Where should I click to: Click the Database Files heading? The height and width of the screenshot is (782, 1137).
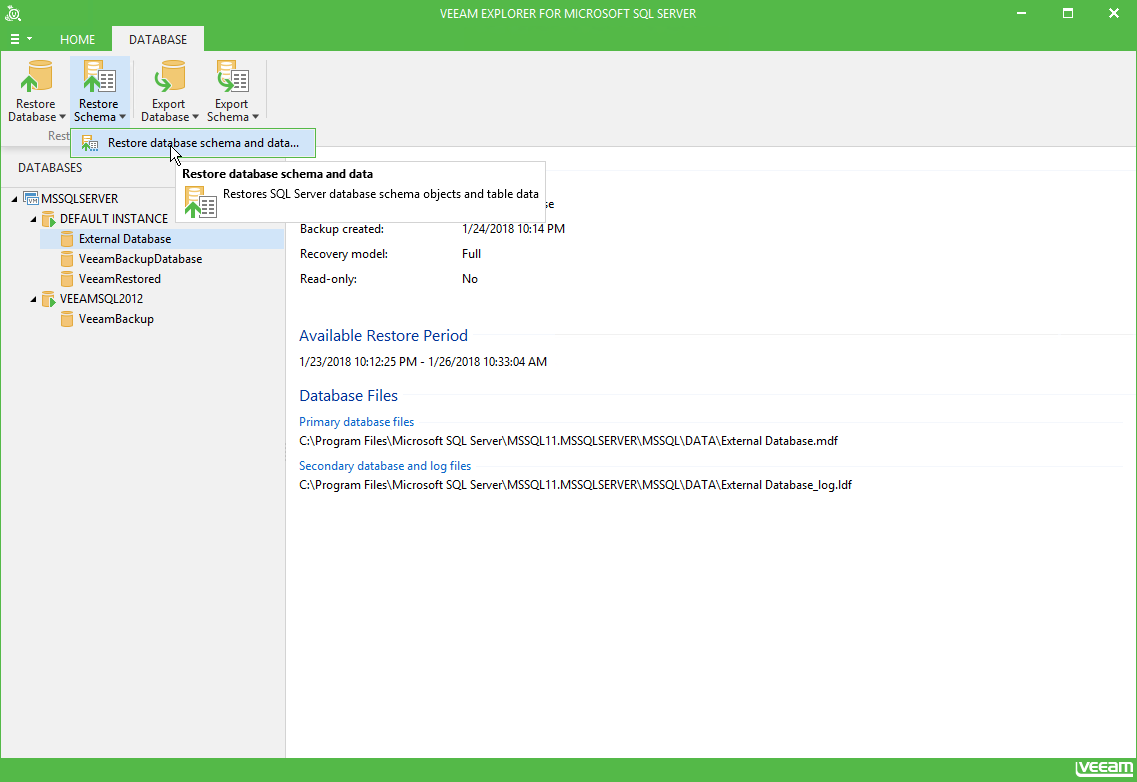(349, 396)
